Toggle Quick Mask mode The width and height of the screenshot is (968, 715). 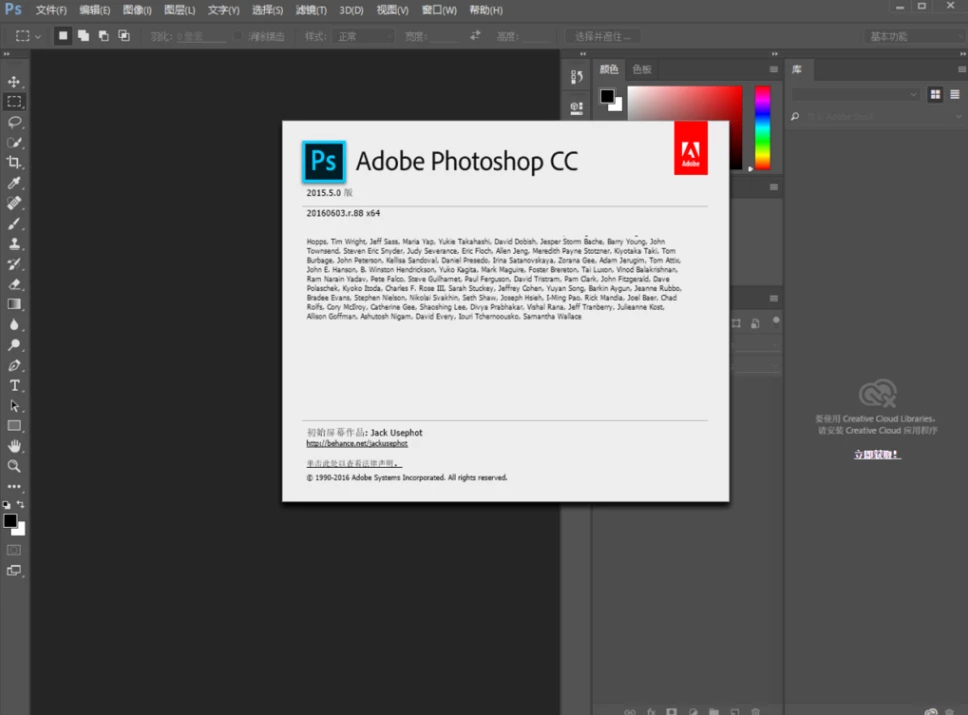[x=14, y=550]
